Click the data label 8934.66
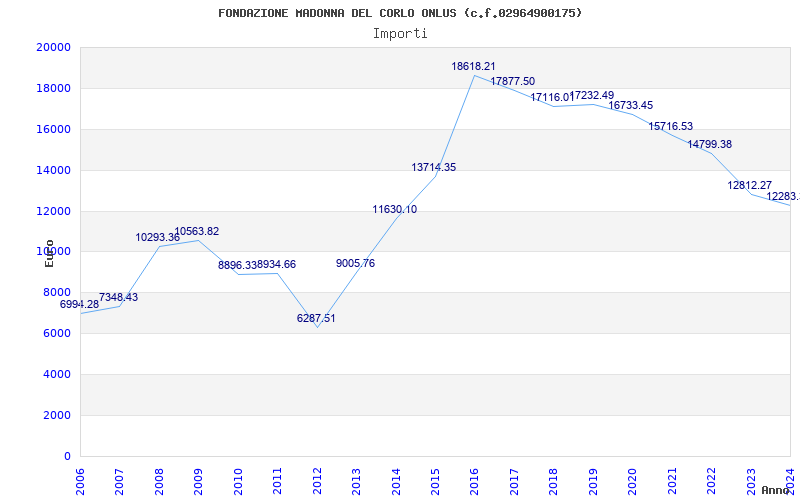This screenshot has height=500, width=800. pyautogui.click(x=277, y=265)
